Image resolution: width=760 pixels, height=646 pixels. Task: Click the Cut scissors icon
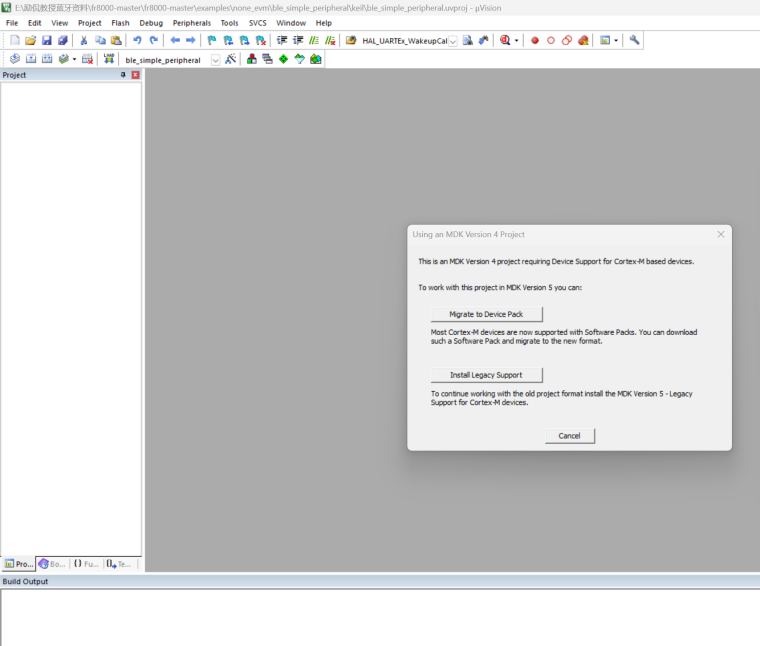84,40
